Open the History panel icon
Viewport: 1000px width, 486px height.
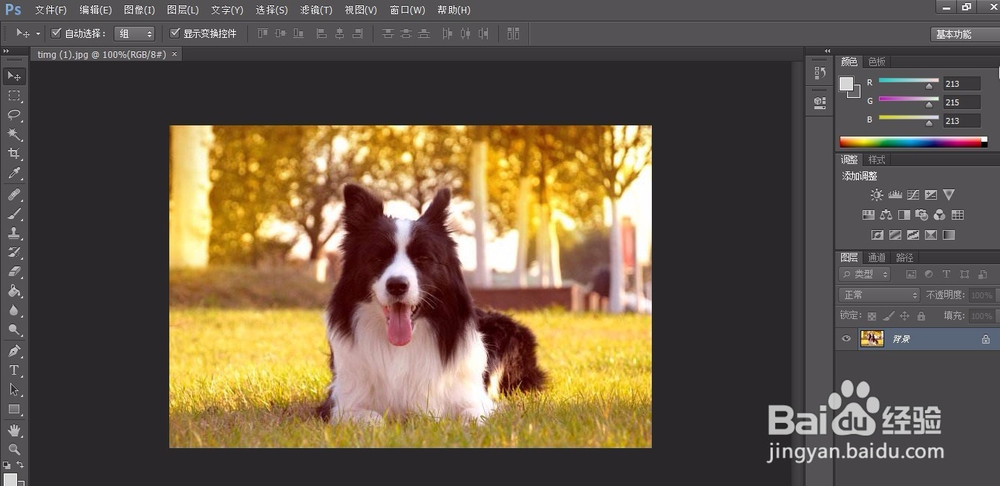(x=820, y=73)
